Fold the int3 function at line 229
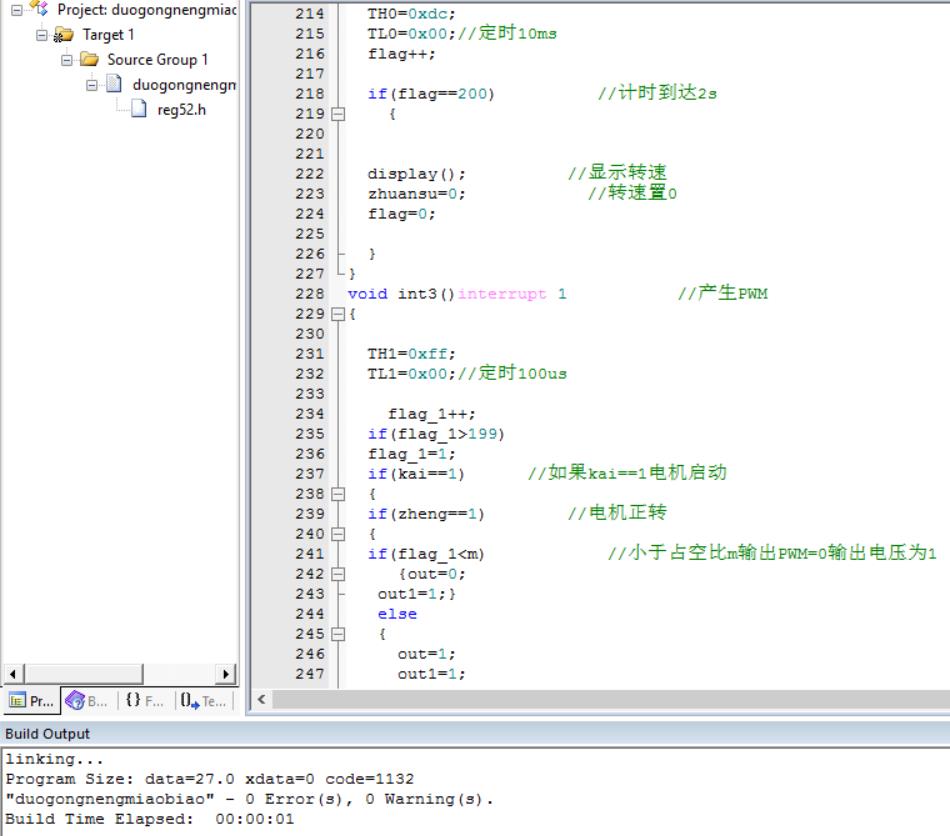 [x=338, y=314]
